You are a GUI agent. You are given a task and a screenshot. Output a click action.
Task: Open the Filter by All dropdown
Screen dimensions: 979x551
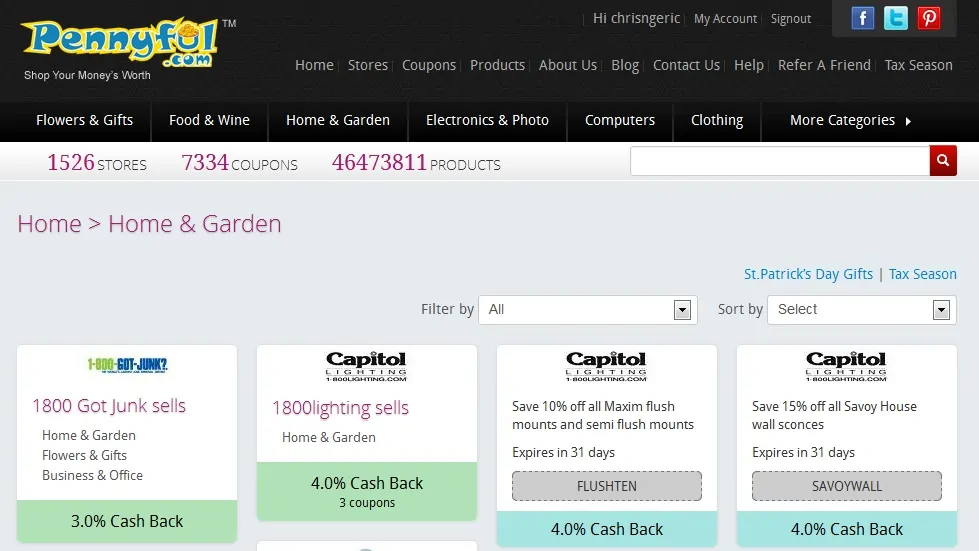[588, 310]
